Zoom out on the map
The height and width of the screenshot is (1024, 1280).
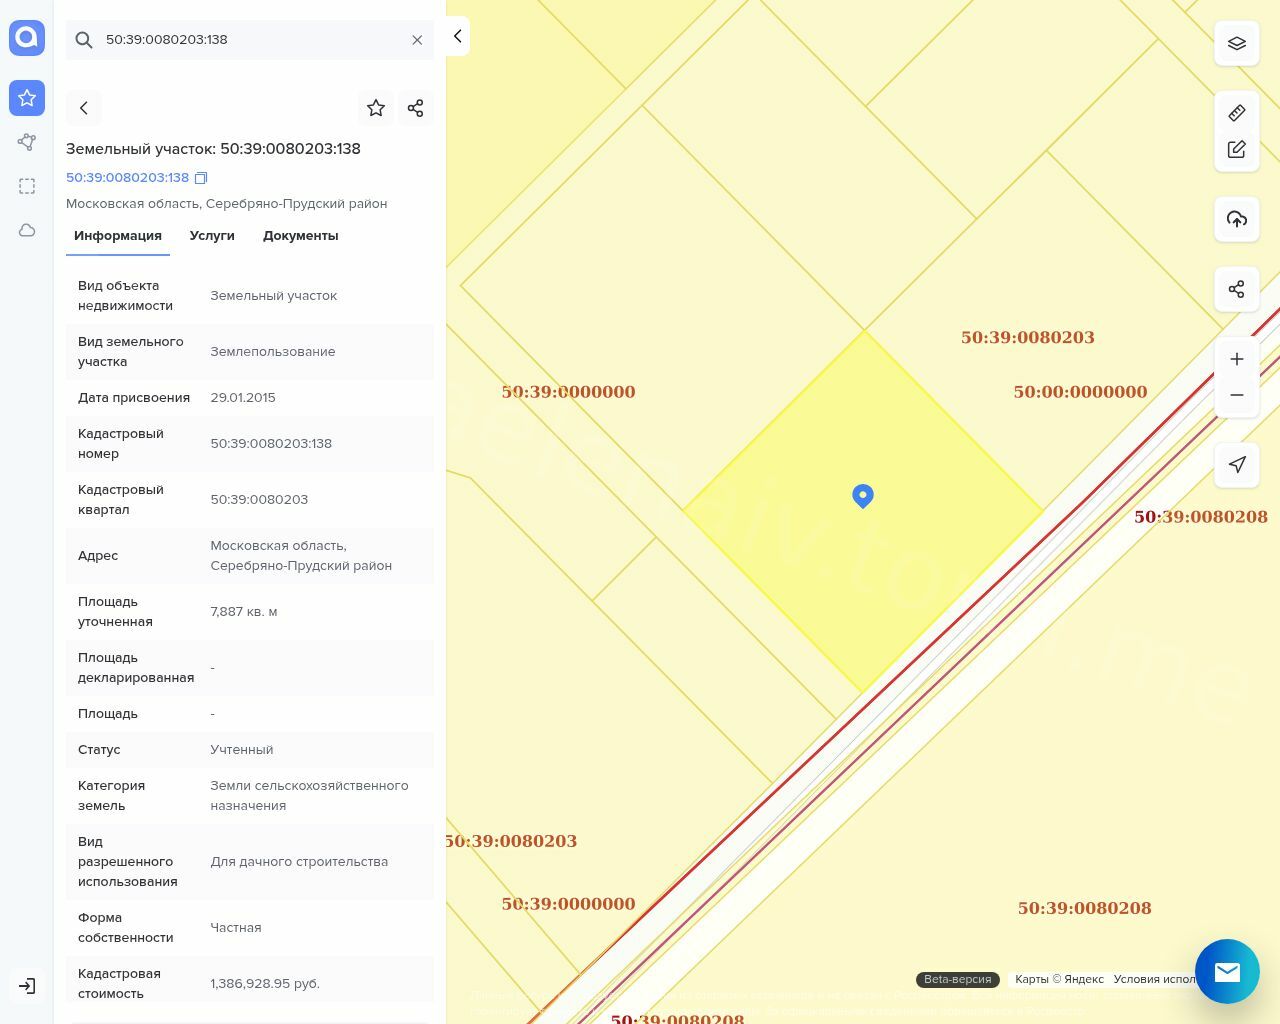coord(1236,395)
